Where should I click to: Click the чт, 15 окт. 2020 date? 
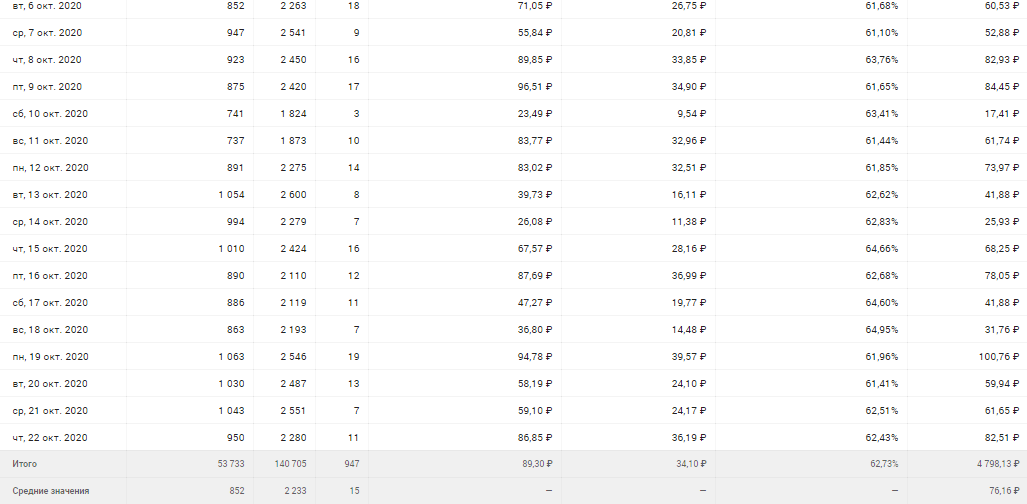pos(50,249)
